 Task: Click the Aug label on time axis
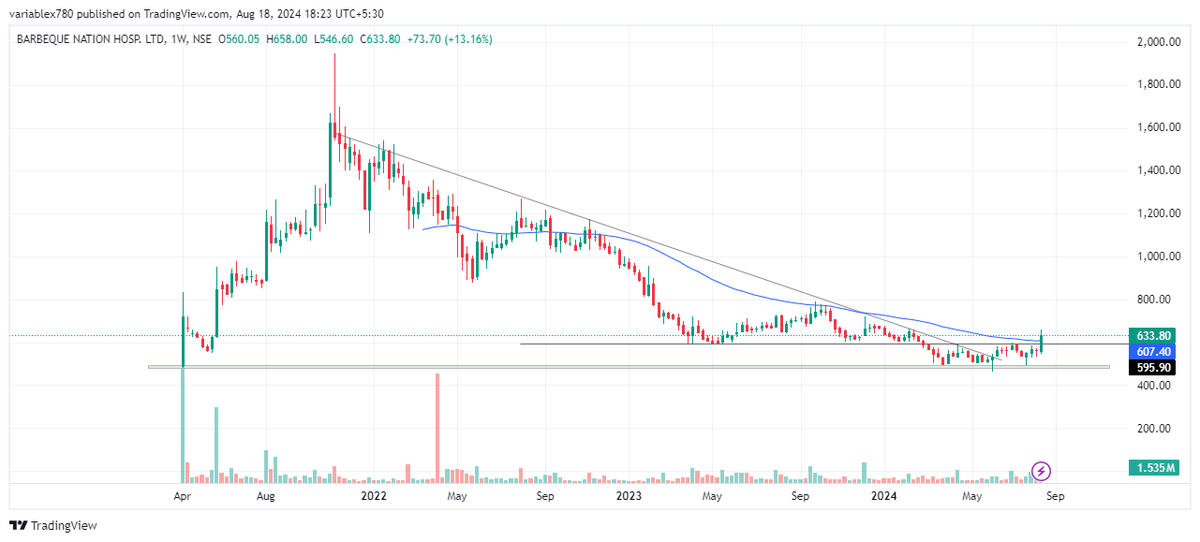[266, 495]
